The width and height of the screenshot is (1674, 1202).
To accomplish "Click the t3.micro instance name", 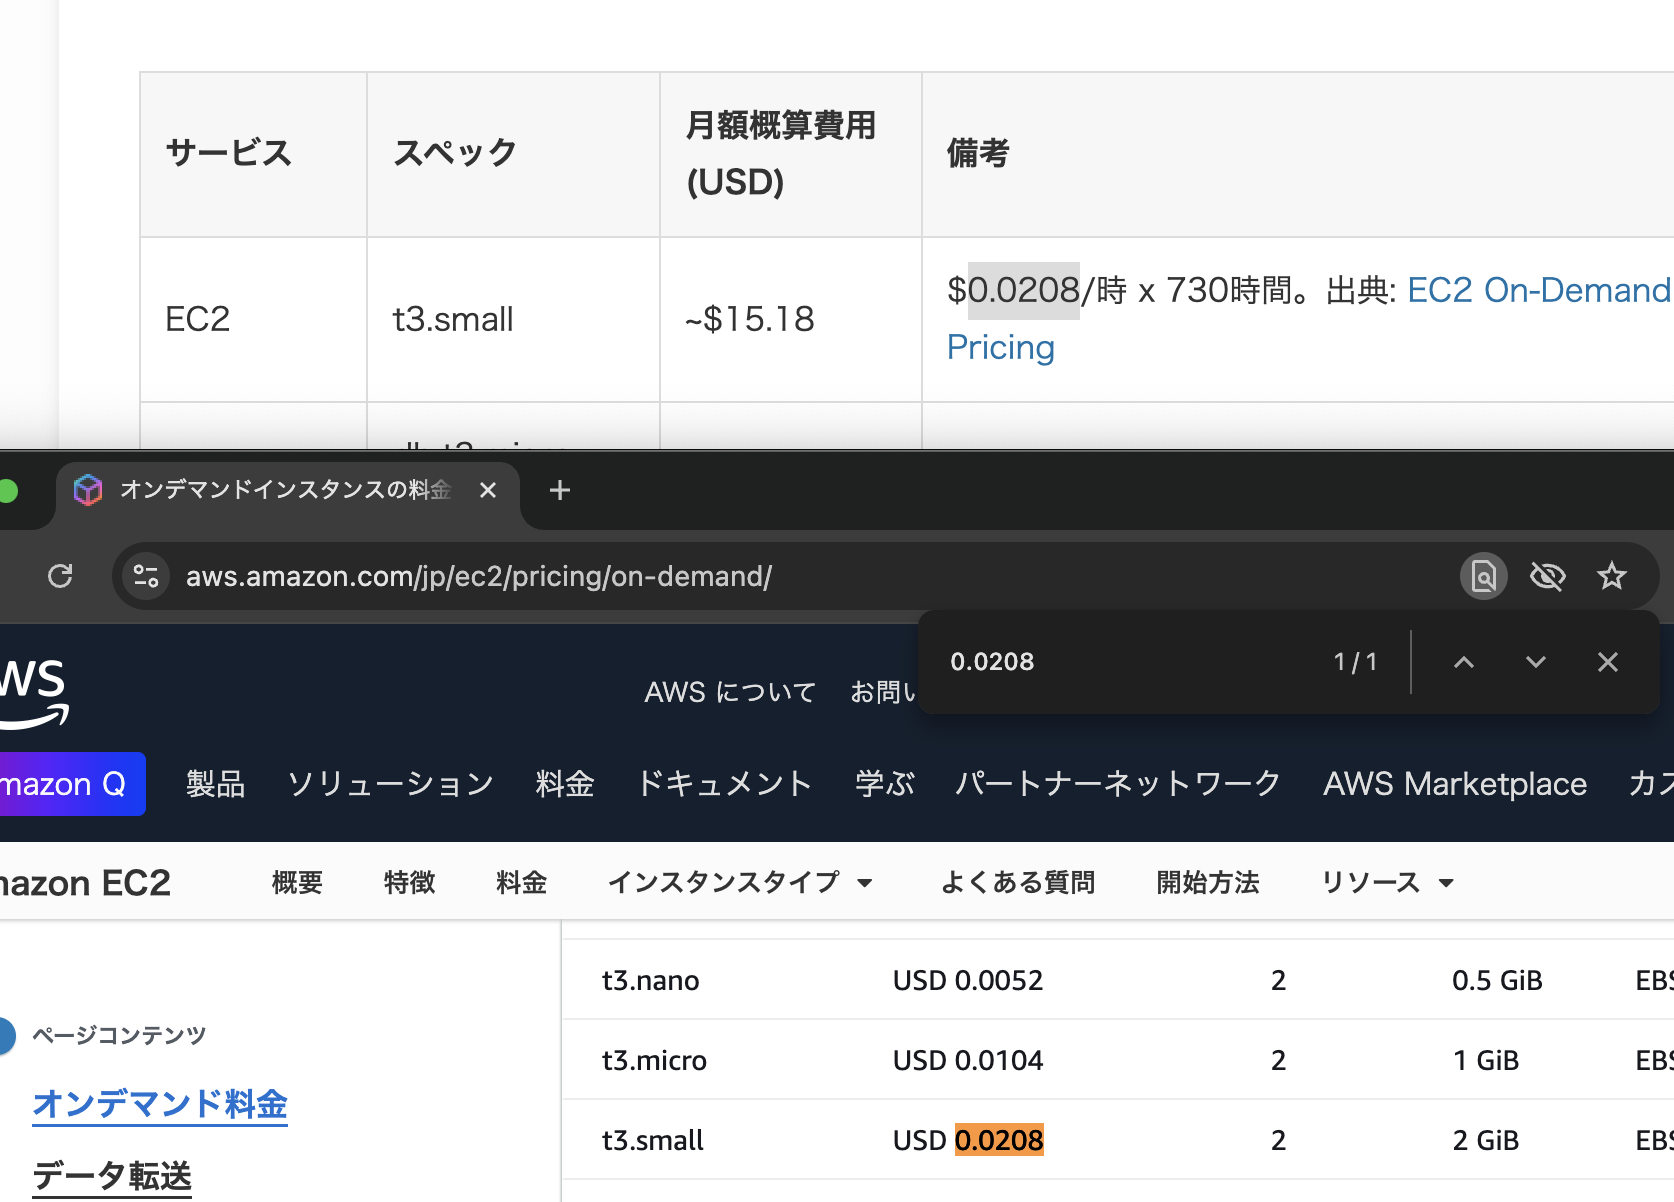I will point(655,1060).
